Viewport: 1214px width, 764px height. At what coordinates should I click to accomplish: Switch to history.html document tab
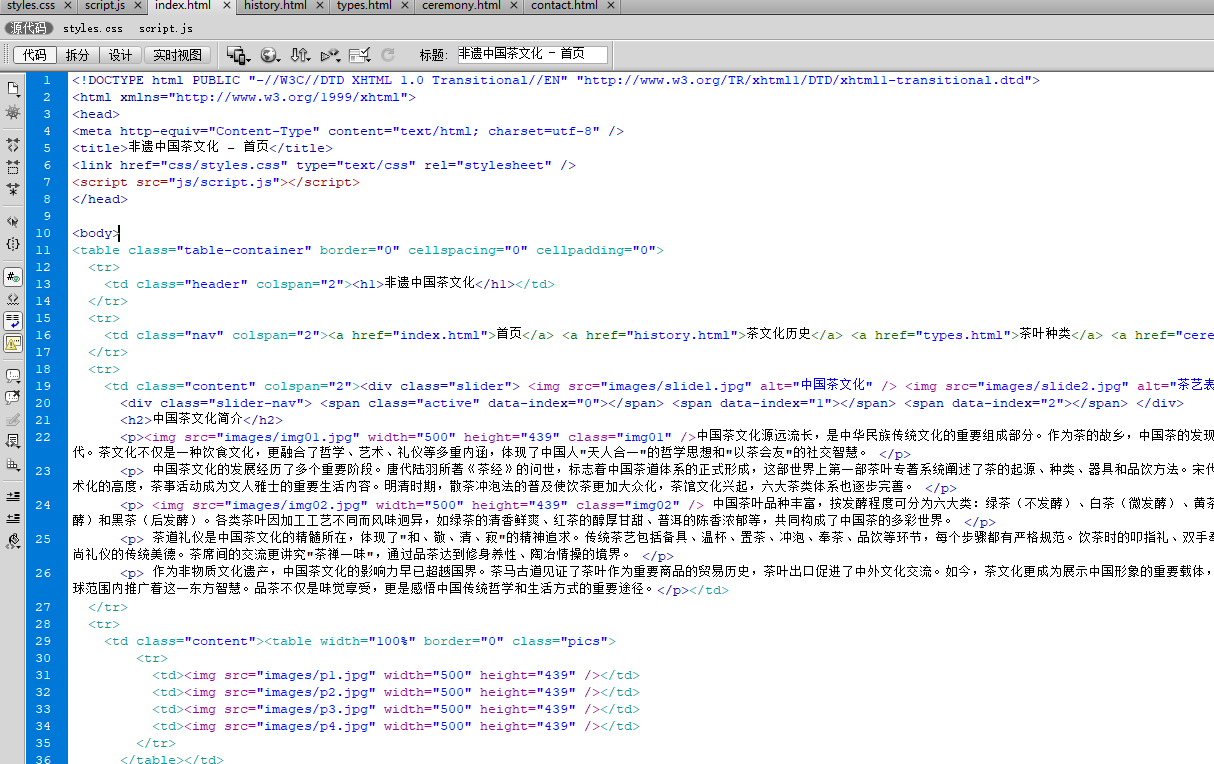point(275,6)
